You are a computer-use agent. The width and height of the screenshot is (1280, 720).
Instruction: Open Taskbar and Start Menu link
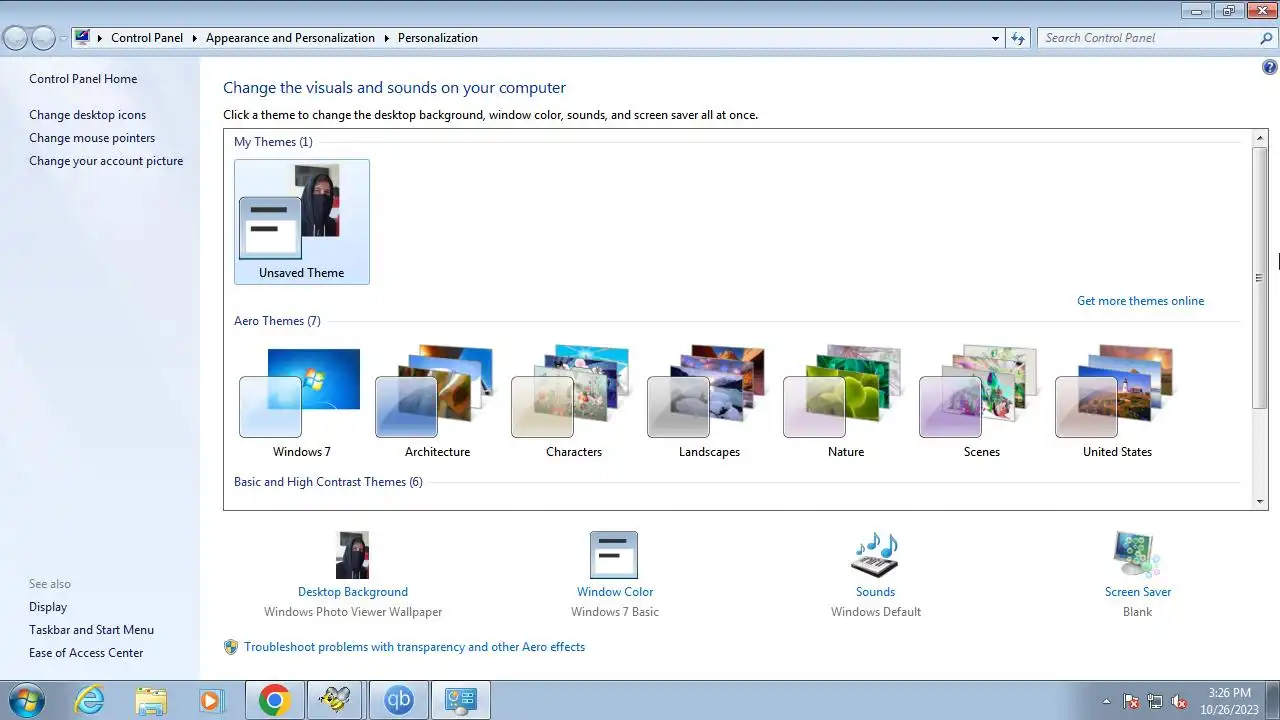[x=91, y=630]
